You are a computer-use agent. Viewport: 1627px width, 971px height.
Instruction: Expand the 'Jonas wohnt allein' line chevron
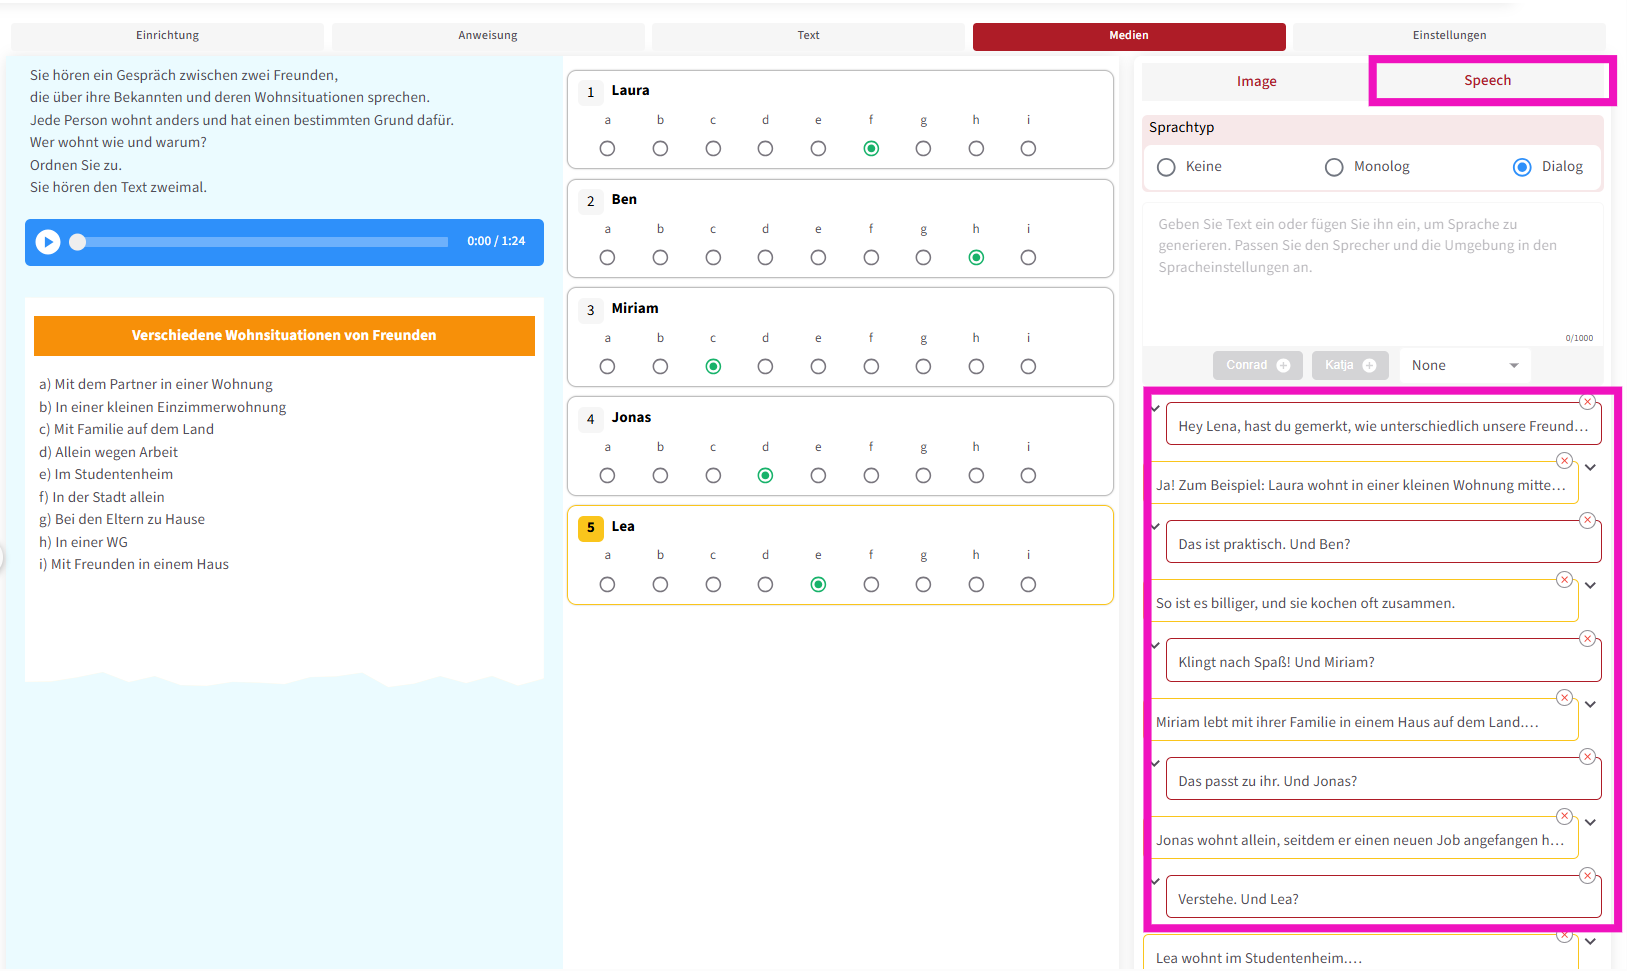click(x=1590, y=822)
